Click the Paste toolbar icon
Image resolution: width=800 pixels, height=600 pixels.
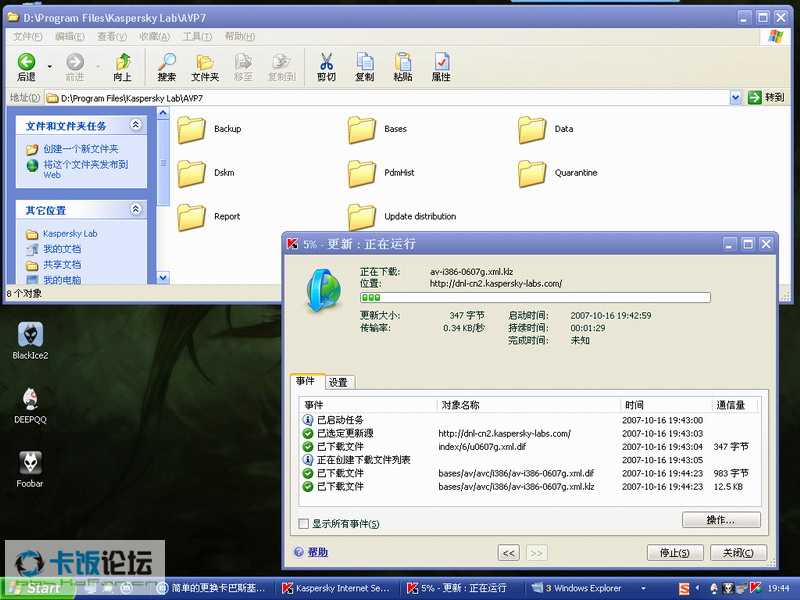tap(403, 67)
